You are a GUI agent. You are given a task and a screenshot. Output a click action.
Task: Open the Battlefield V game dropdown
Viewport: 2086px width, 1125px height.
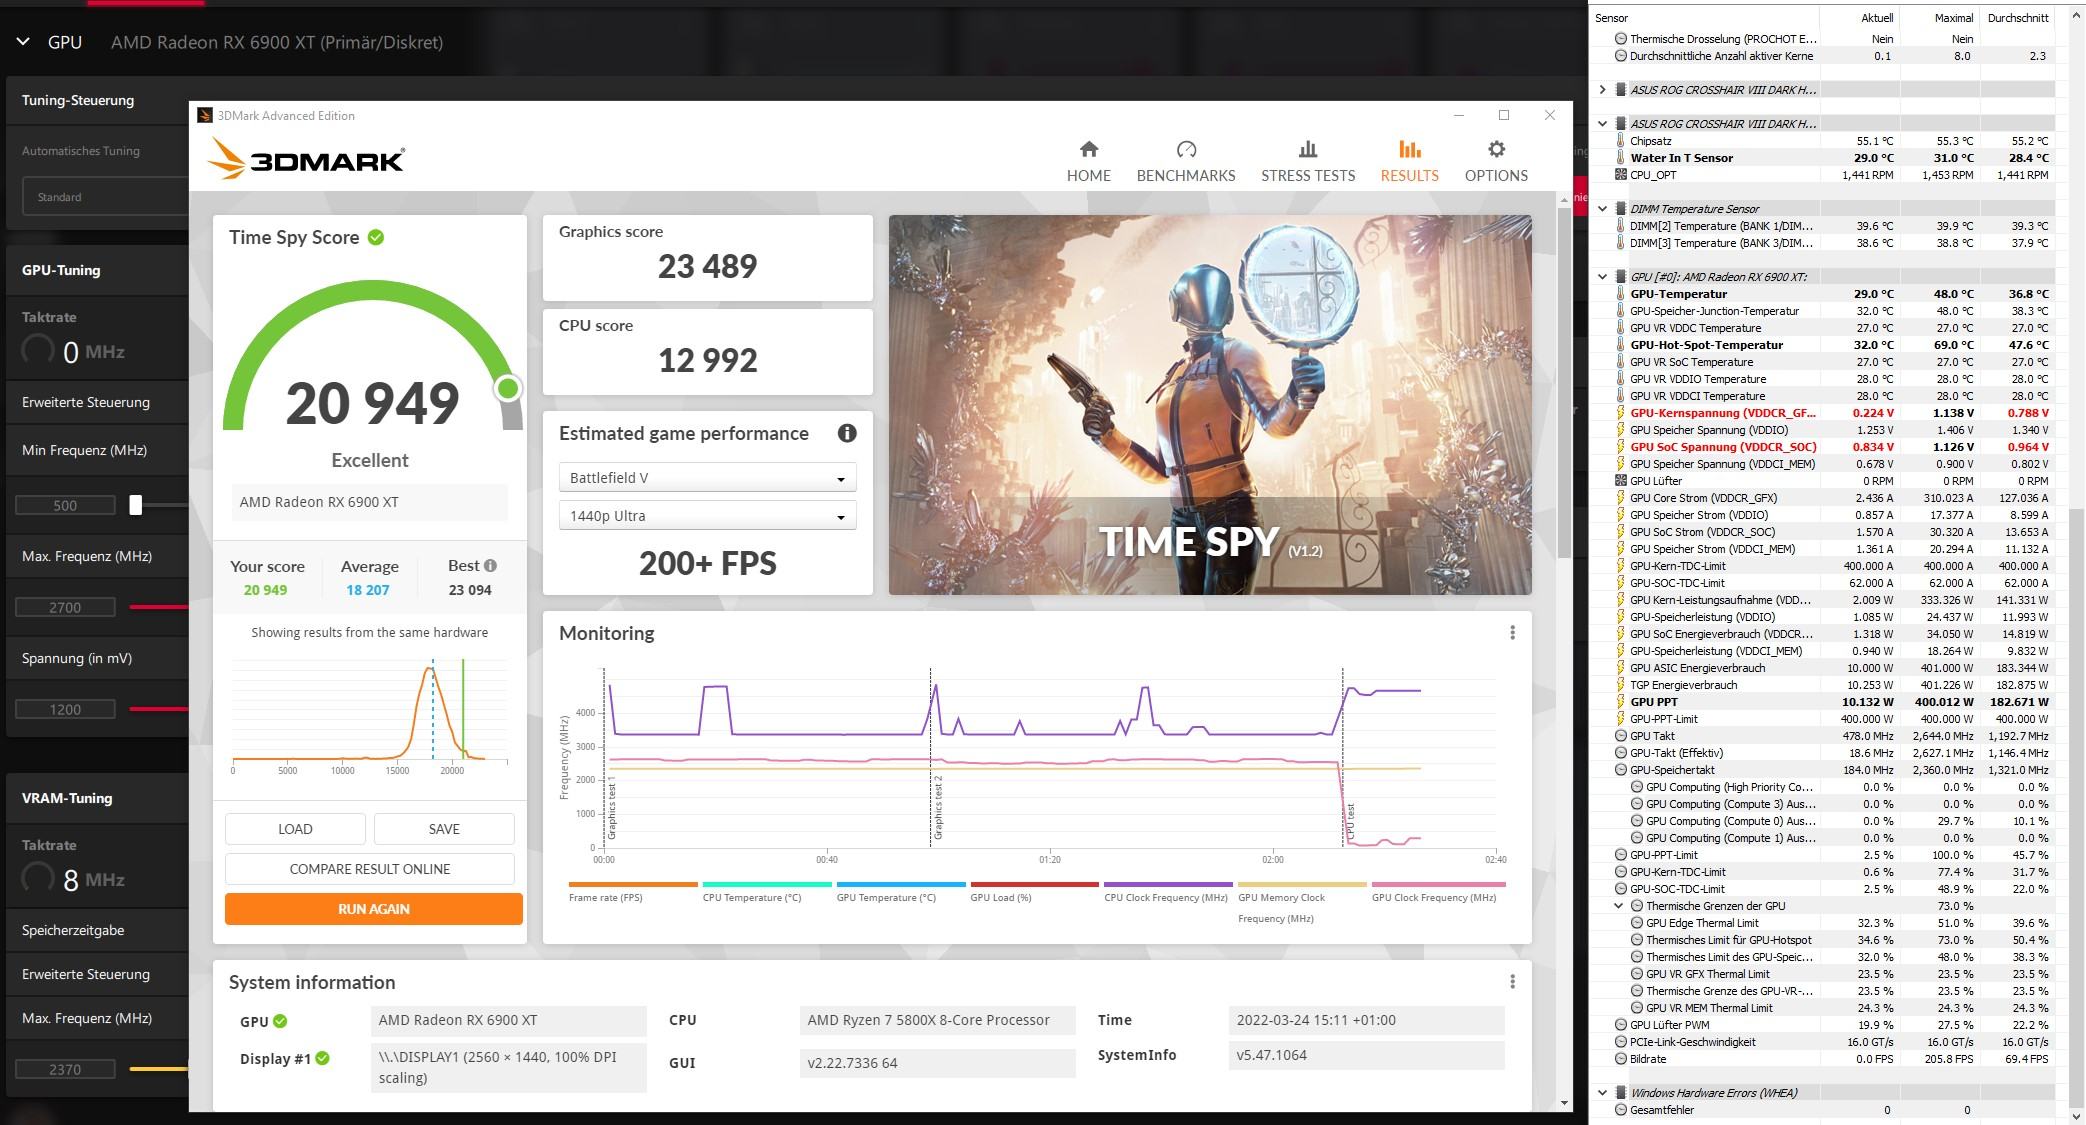click(707, 478)
